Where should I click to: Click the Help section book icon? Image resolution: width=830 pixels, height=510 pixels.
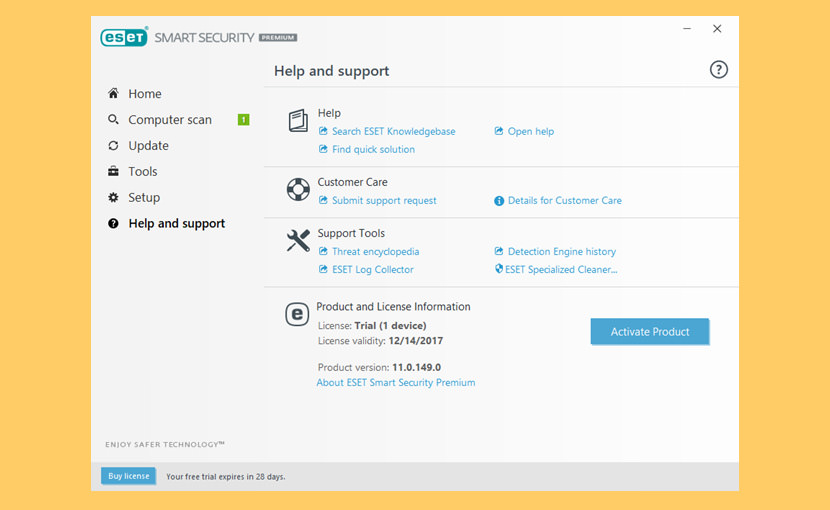click(x=298, y=120)
